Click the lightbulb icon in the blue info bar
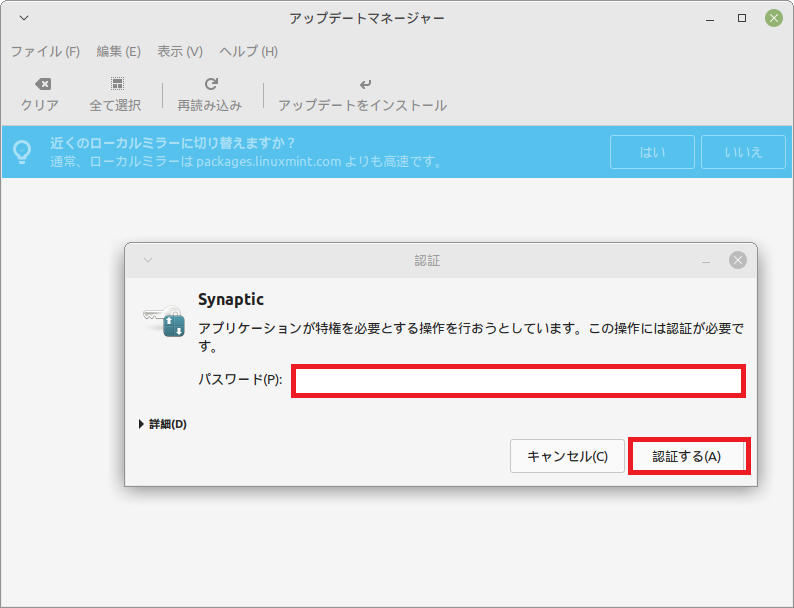 click(x=22, y=152)
